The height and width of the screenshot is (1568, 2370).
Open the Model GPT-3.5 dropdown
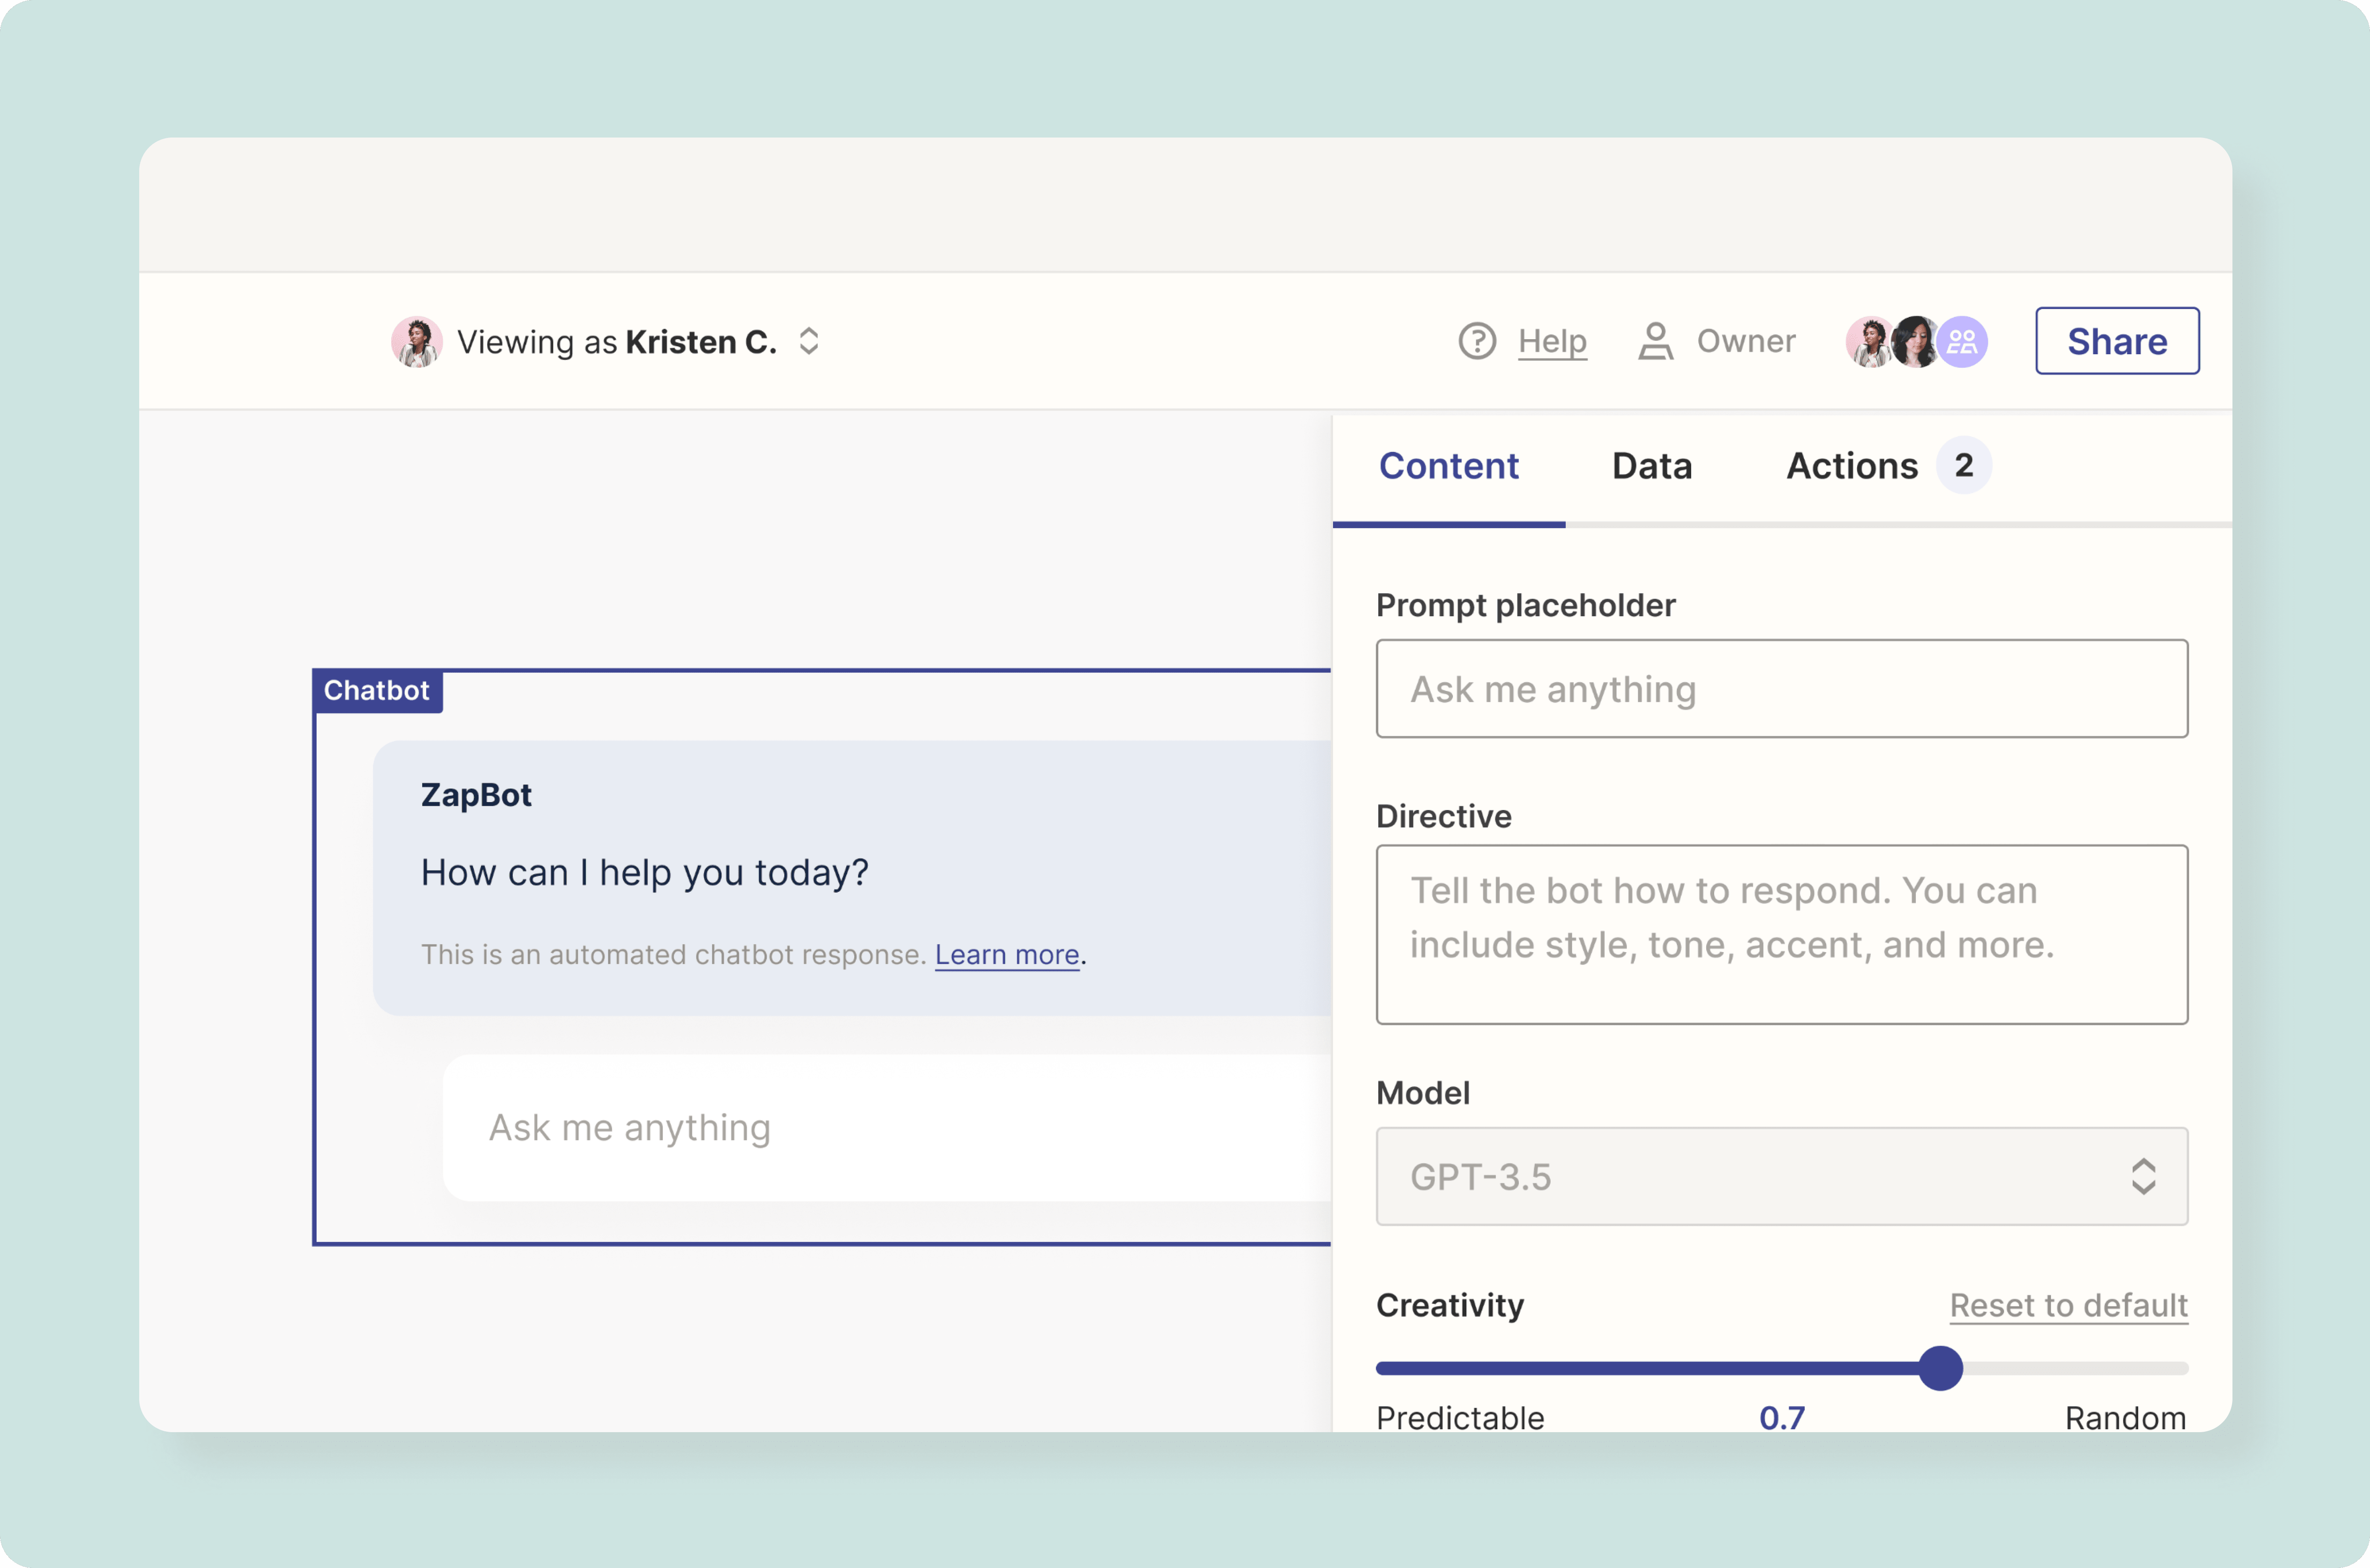1782,1176
